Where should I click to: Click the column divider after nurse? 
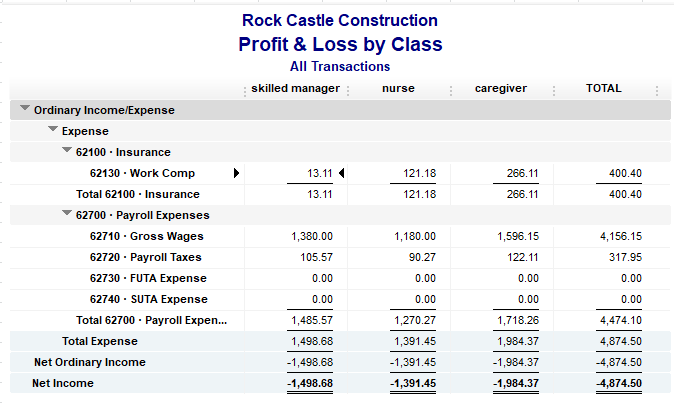(451, 90)
